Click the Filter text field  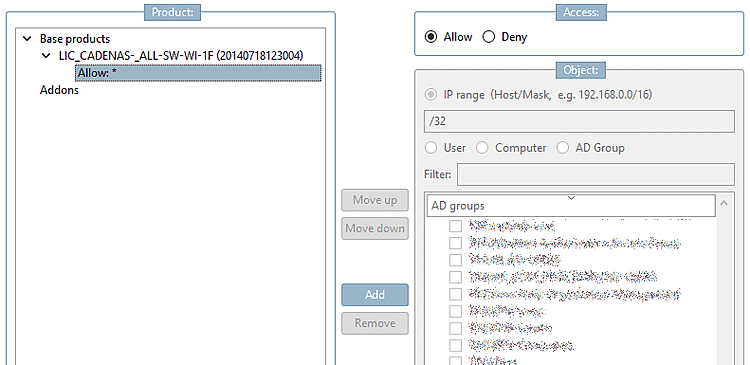click(x=596, y=175)
